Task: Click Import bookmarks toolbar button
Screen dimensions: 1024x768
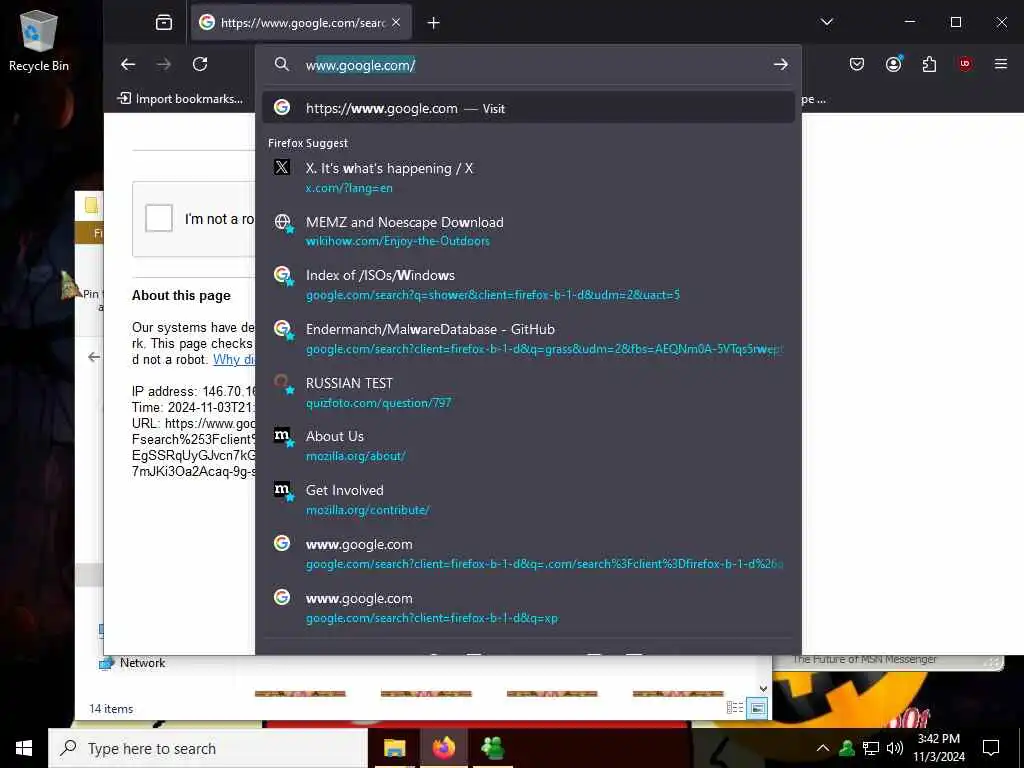Action: pos(180,99)
